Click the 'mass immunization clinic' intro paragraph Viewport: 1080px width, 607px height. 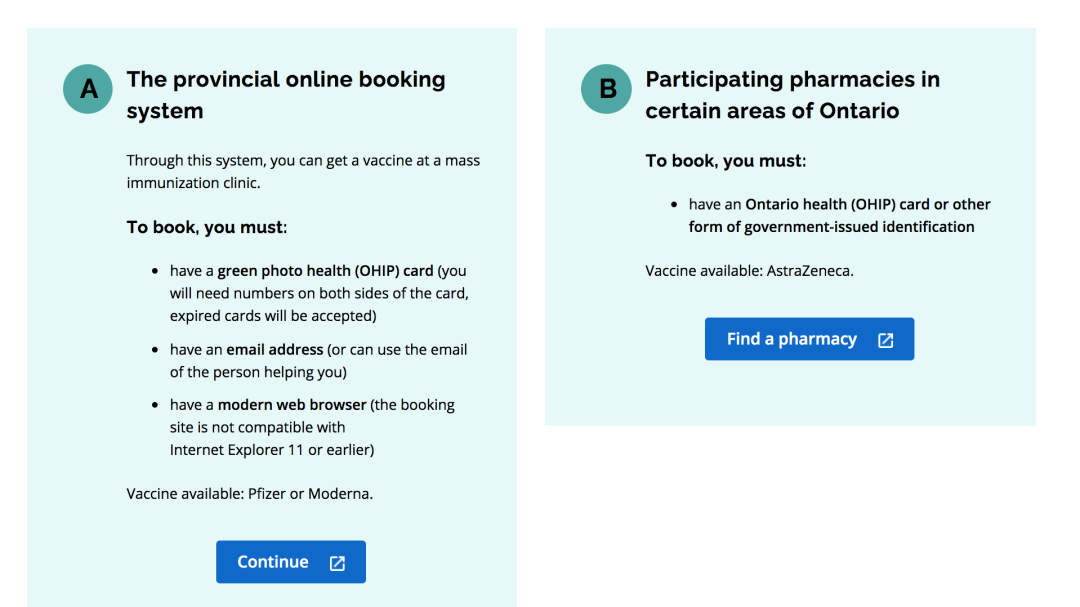303,171
